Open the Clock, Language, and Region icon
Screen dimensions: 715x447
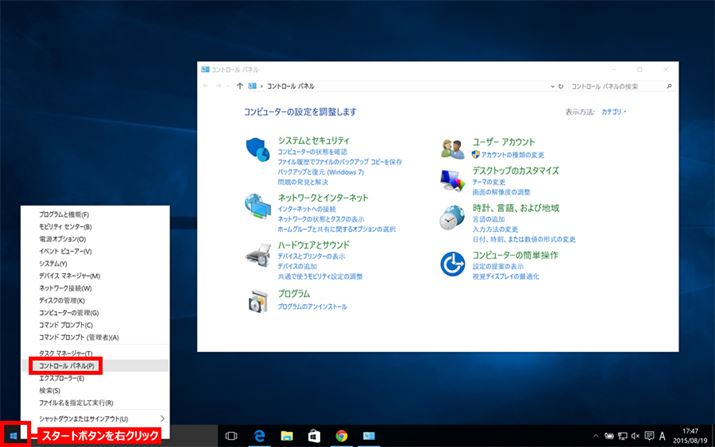coord(453,217)
